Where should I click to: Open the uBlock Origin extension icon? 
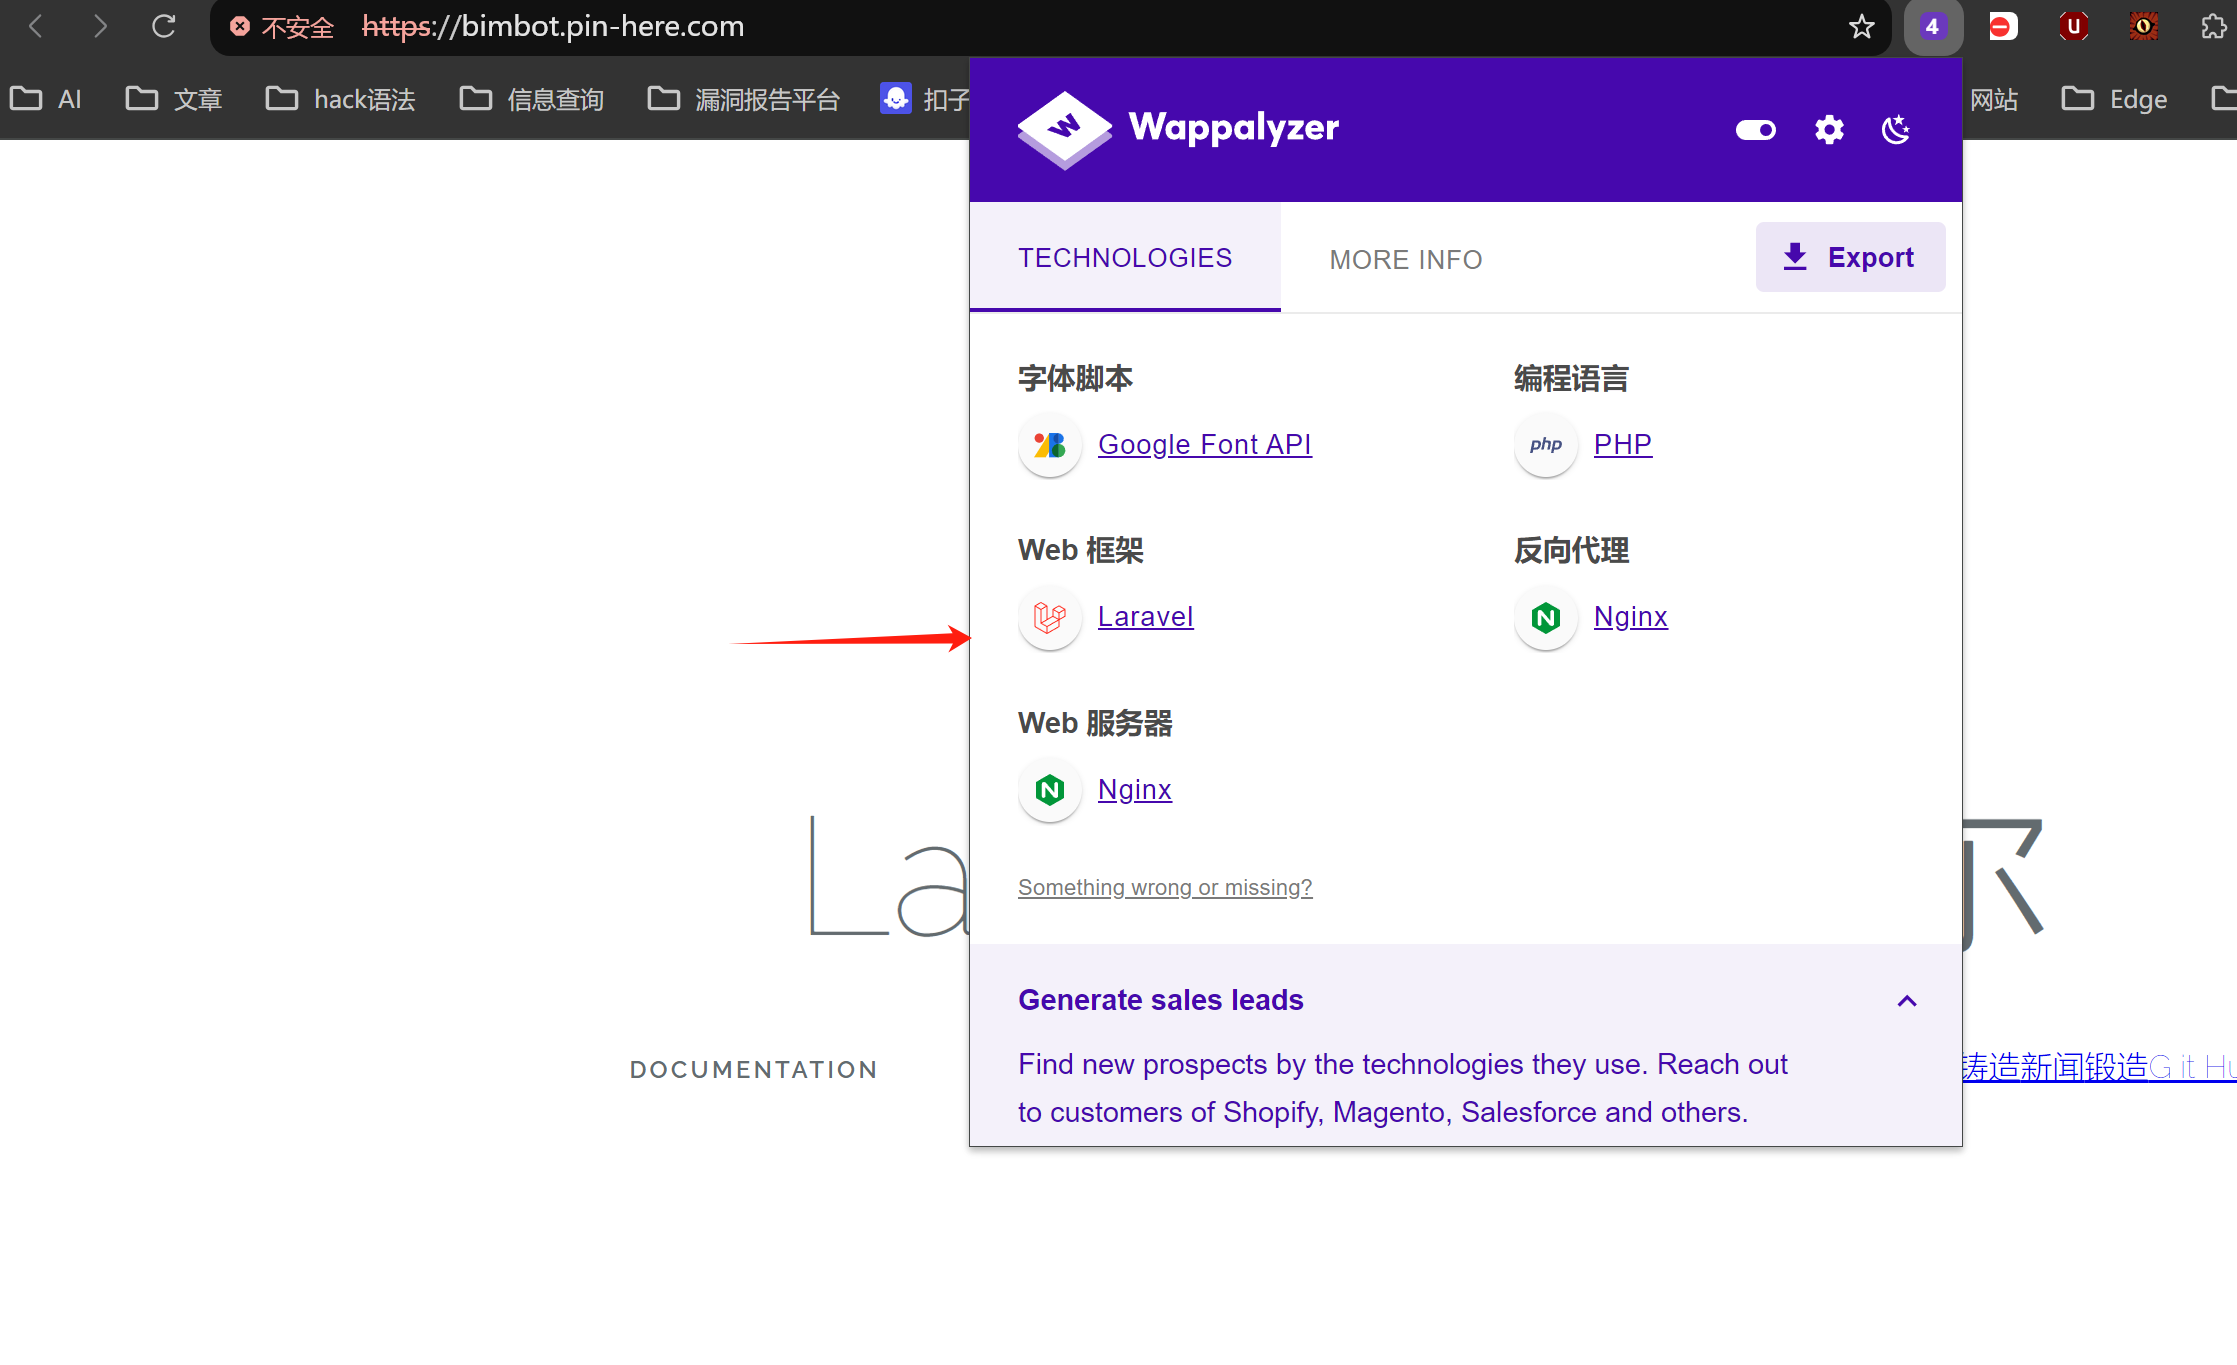pyautogui.click(x=2073, y=27)
